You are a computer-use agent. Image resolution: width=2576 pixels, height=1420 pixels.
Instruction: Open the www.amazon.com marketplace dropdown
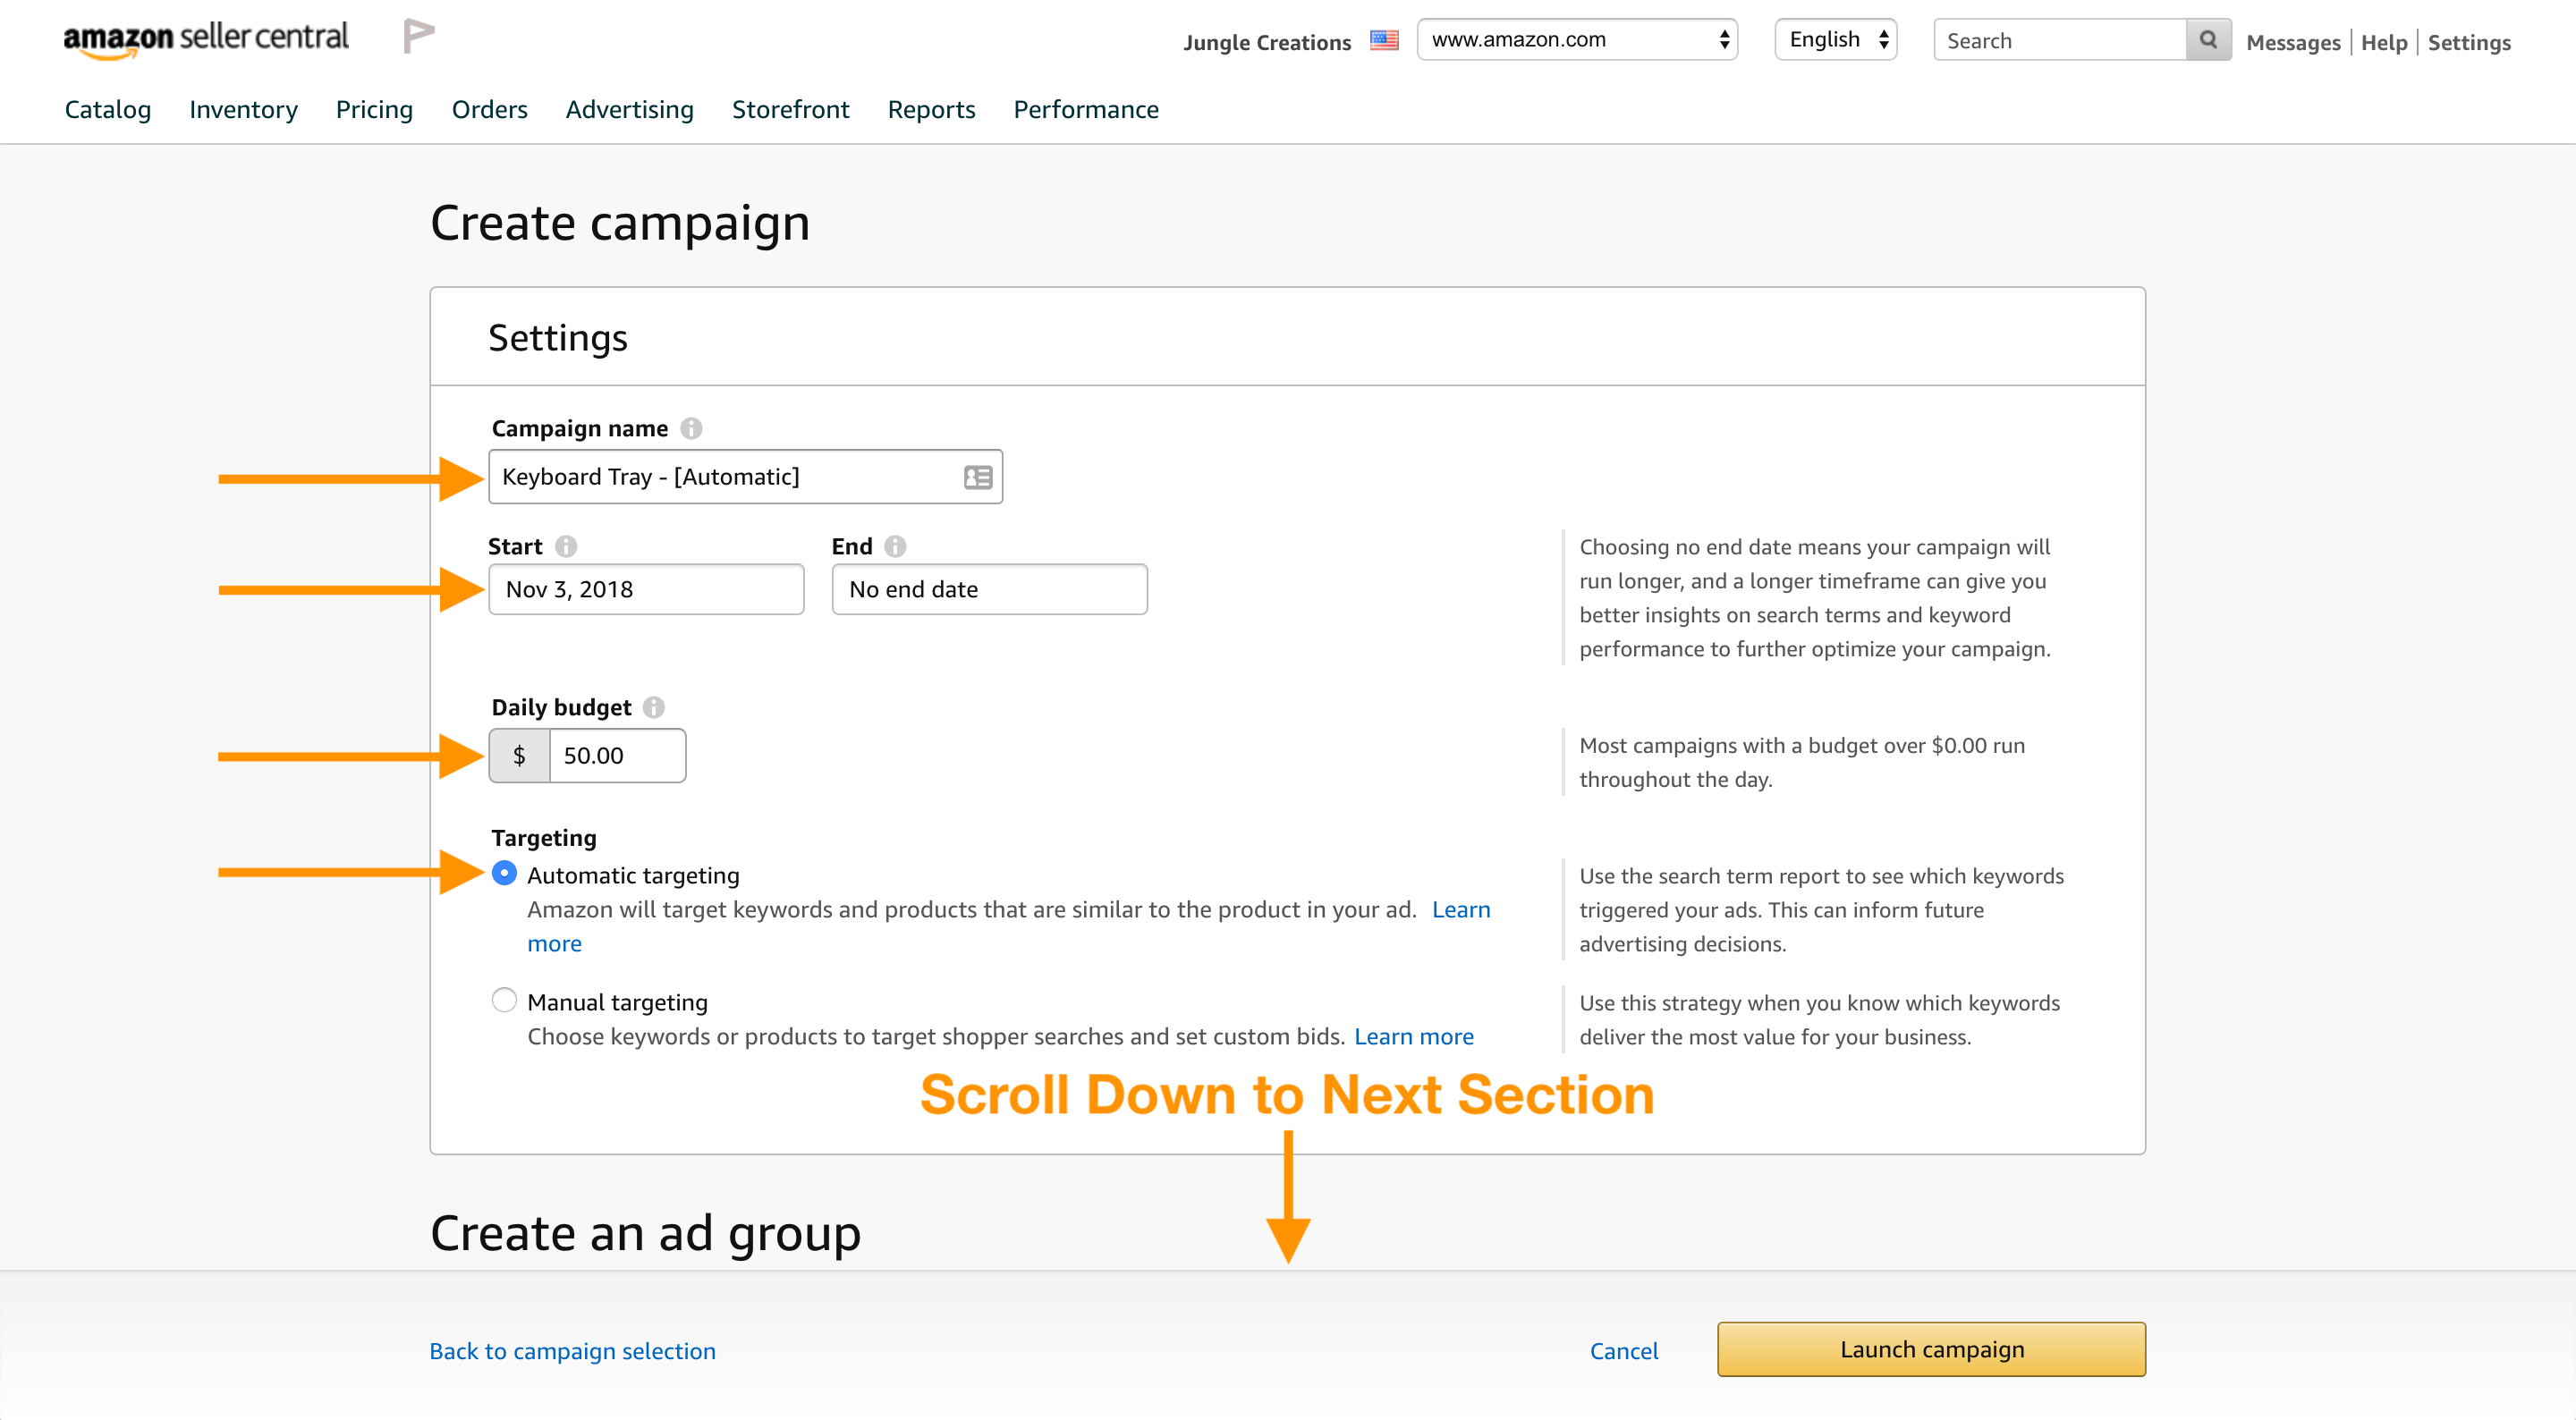(x=1577, y=40)
